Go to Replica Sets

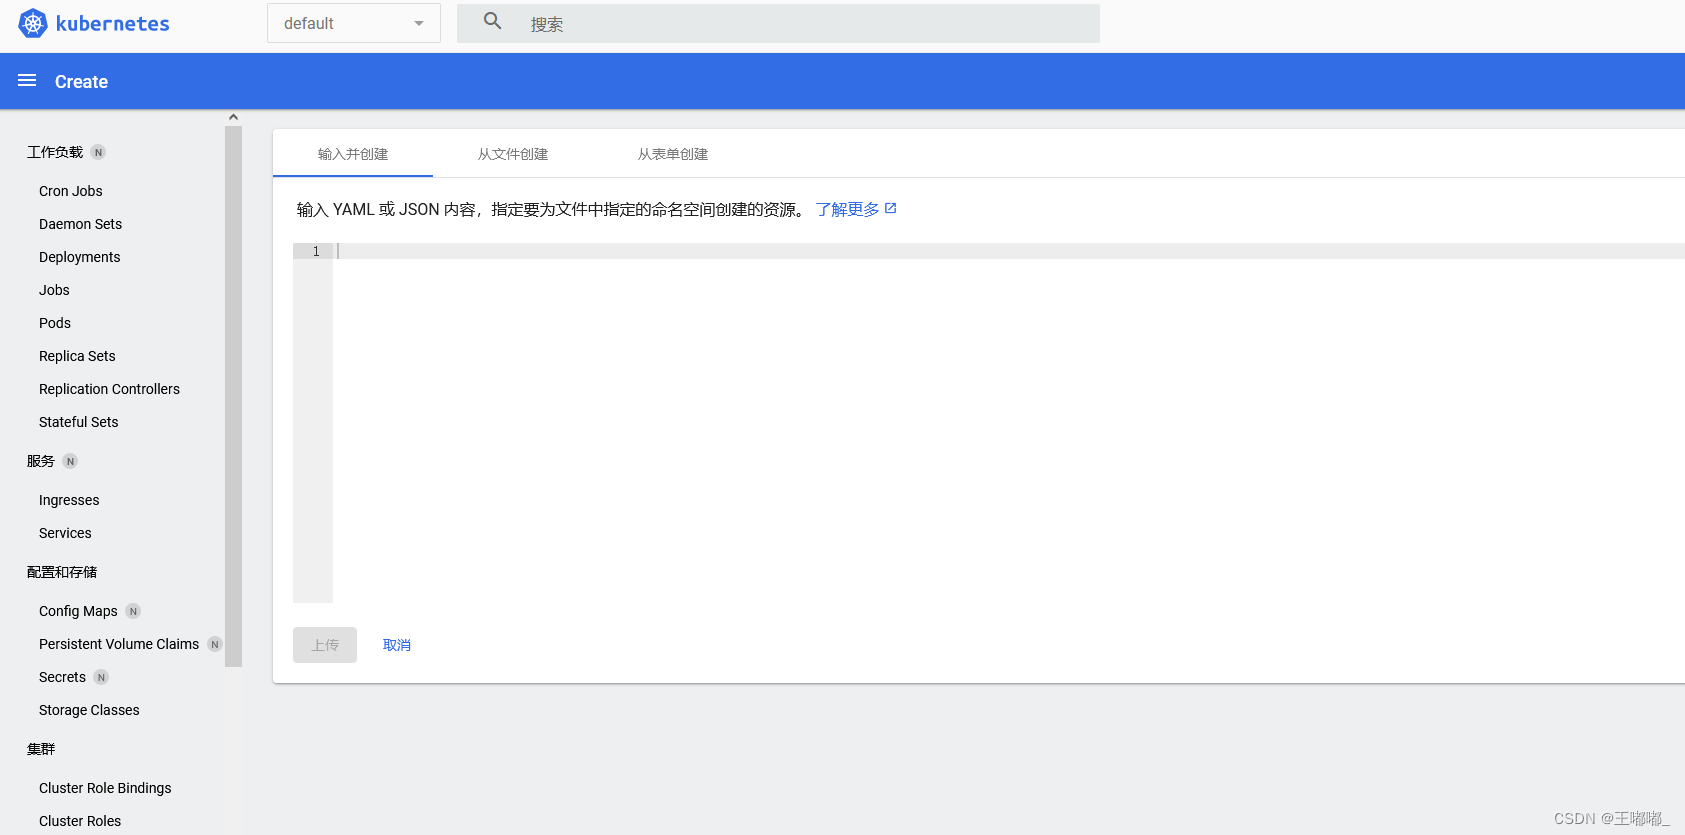(77, 356)
